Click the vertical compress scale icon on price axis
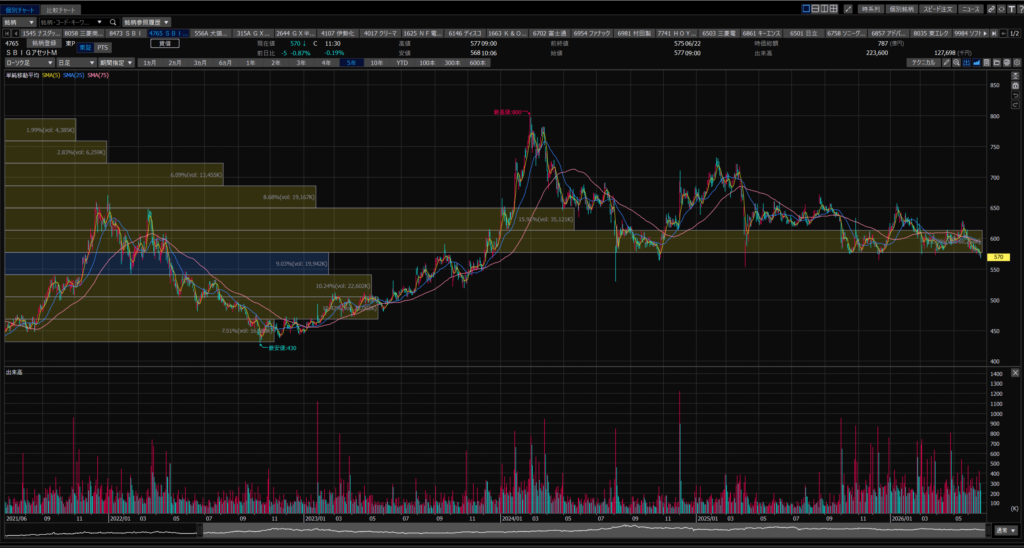The image size is (1024, 548). tap(1016, 76)
